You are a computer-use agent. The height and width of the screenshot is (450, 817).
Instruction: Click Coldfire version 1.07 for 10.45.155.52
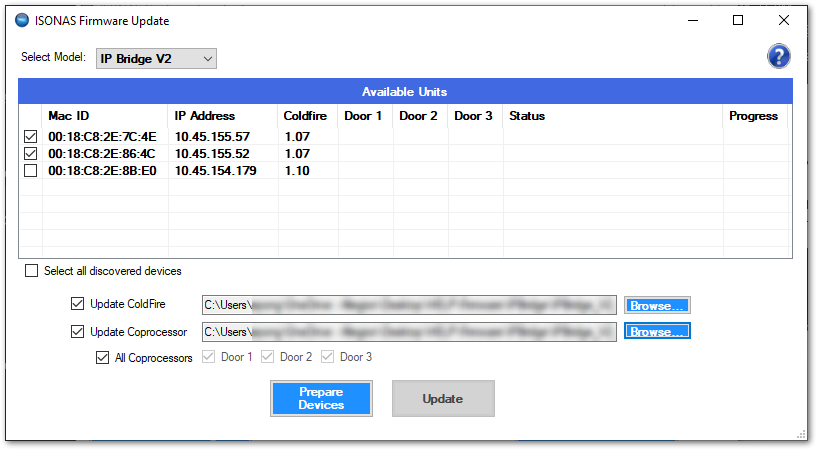[x=297, y=154]
